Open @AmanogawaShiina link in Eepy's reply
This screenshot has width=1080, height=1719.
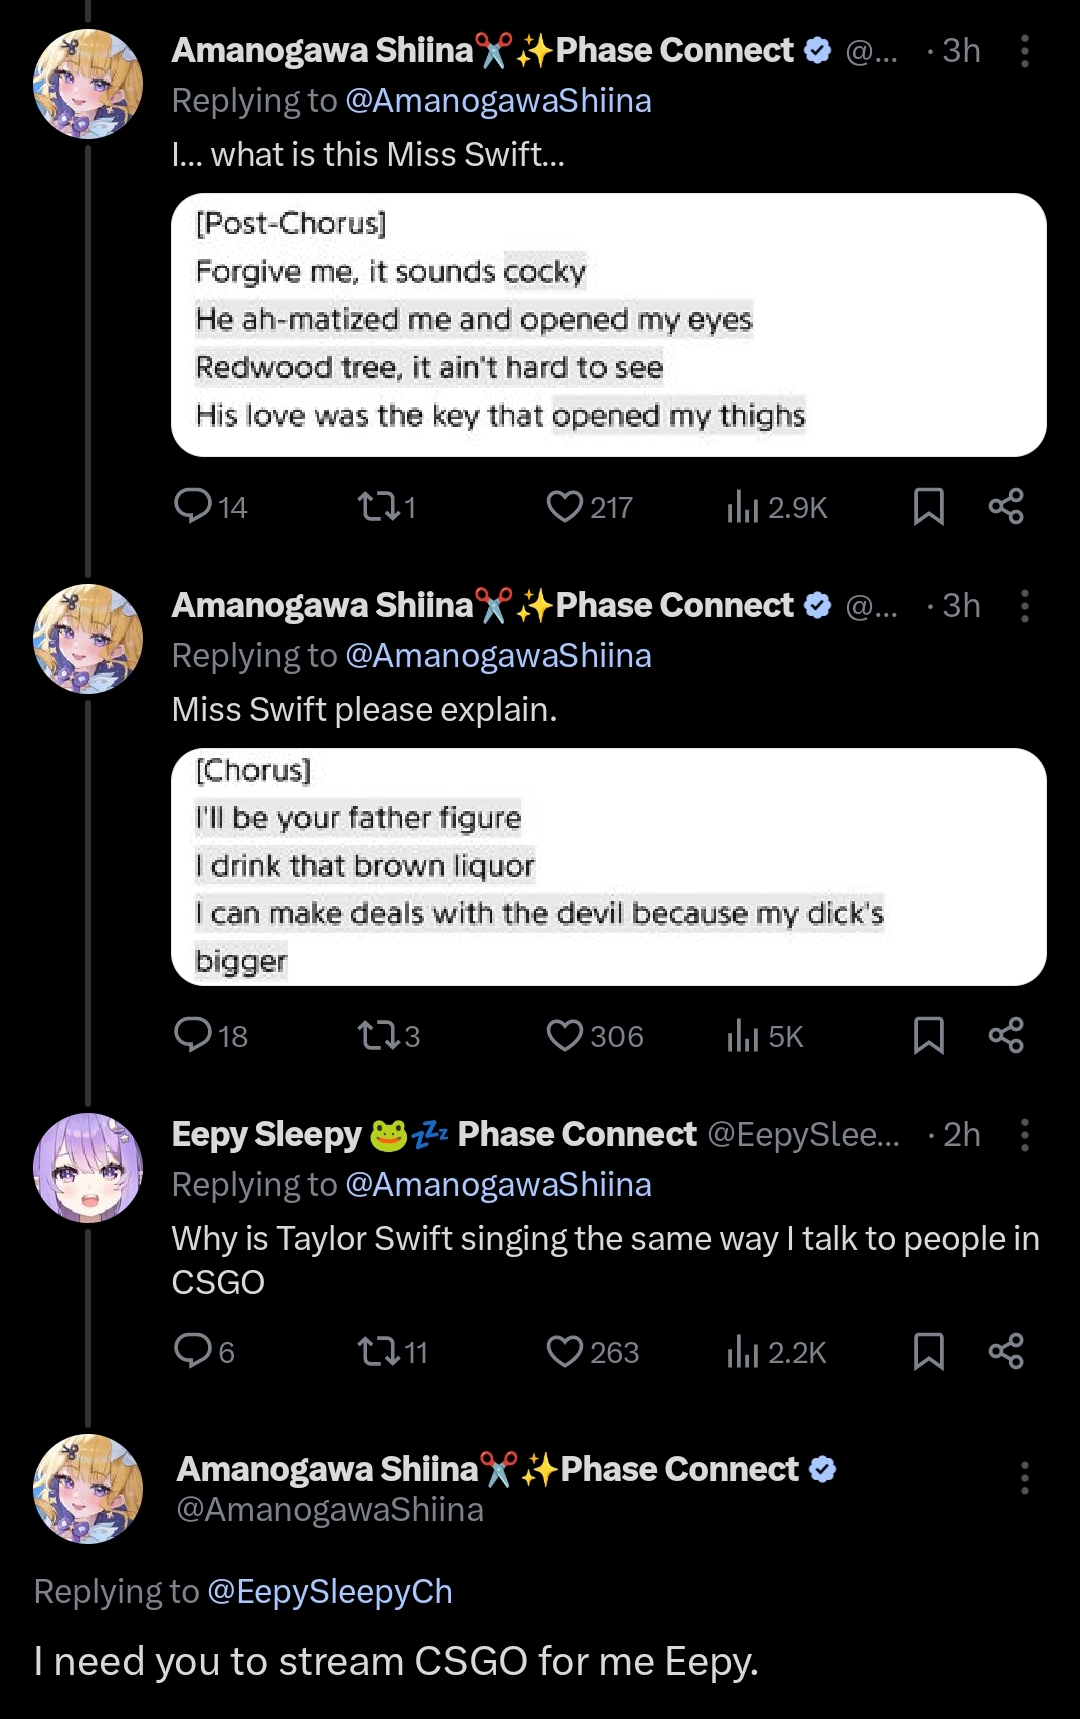[498, 1185]
